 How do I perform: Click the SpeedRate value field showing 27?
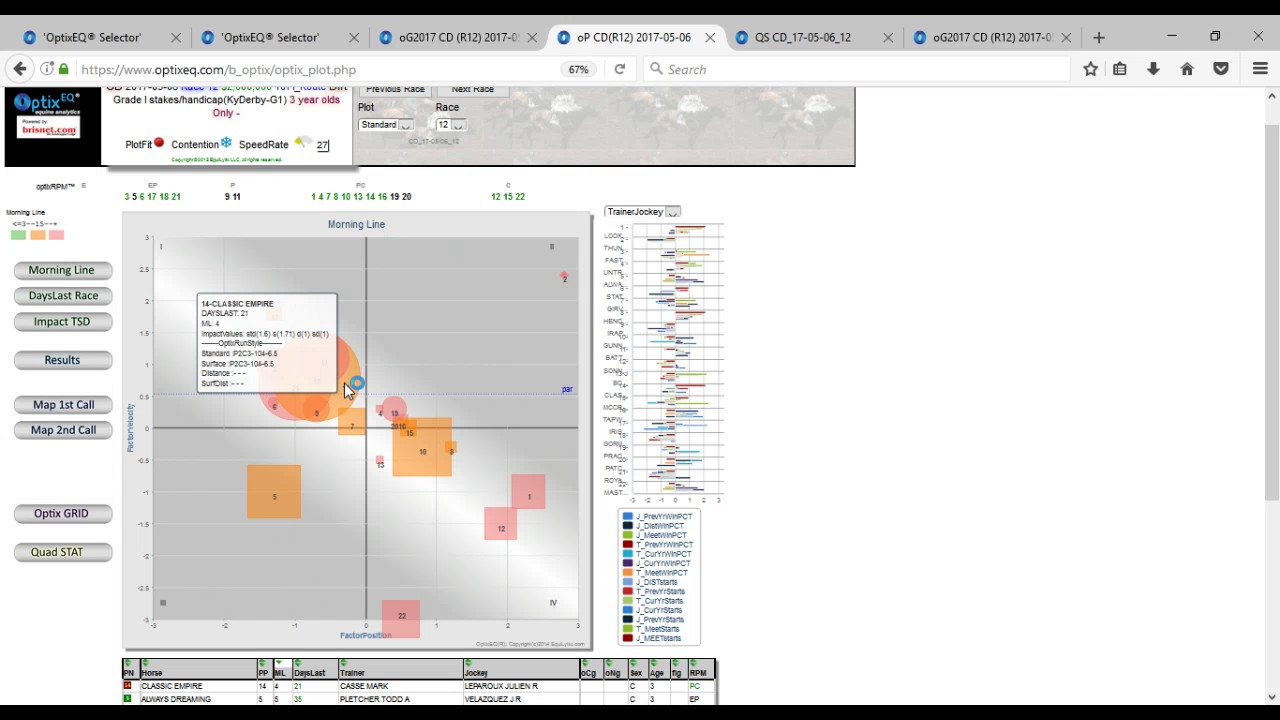pos(323,145)
